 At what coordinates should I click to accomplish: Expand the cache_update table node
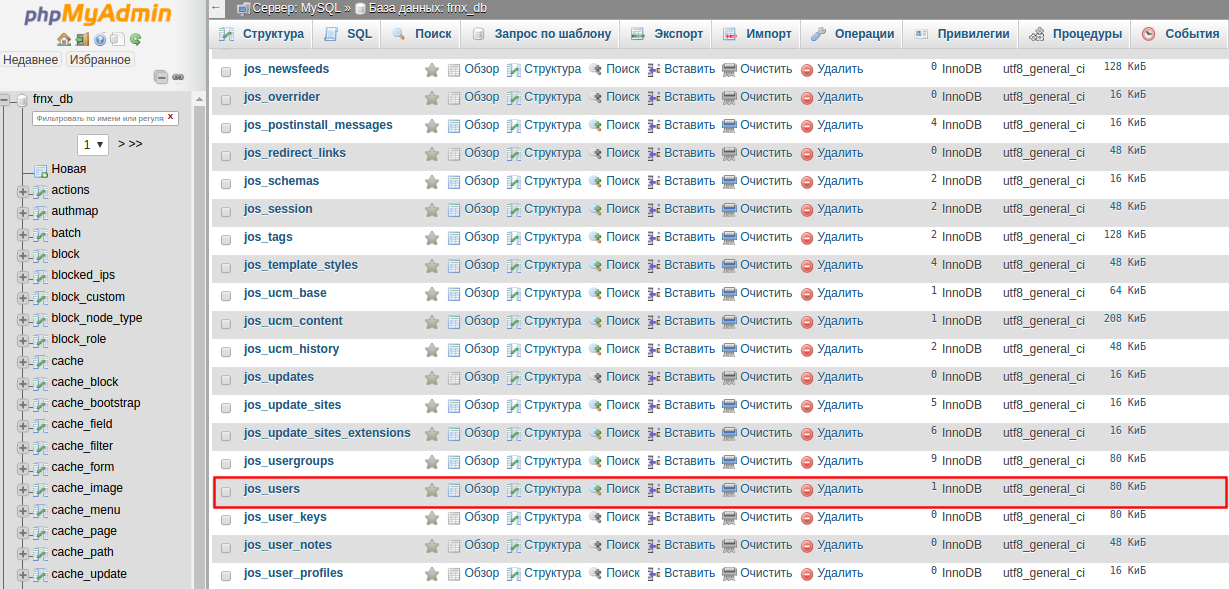(x=23, y=575)
